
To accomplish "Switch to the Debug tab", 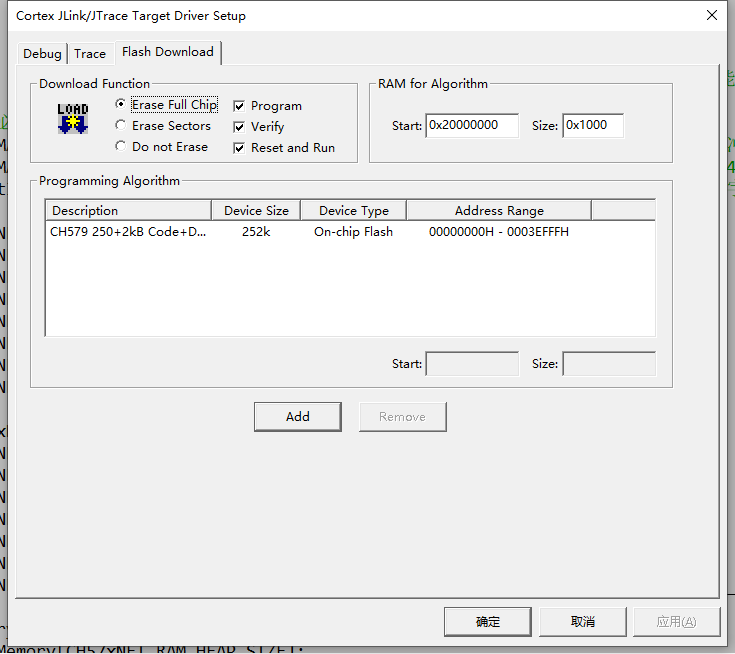I will point(42,54).
